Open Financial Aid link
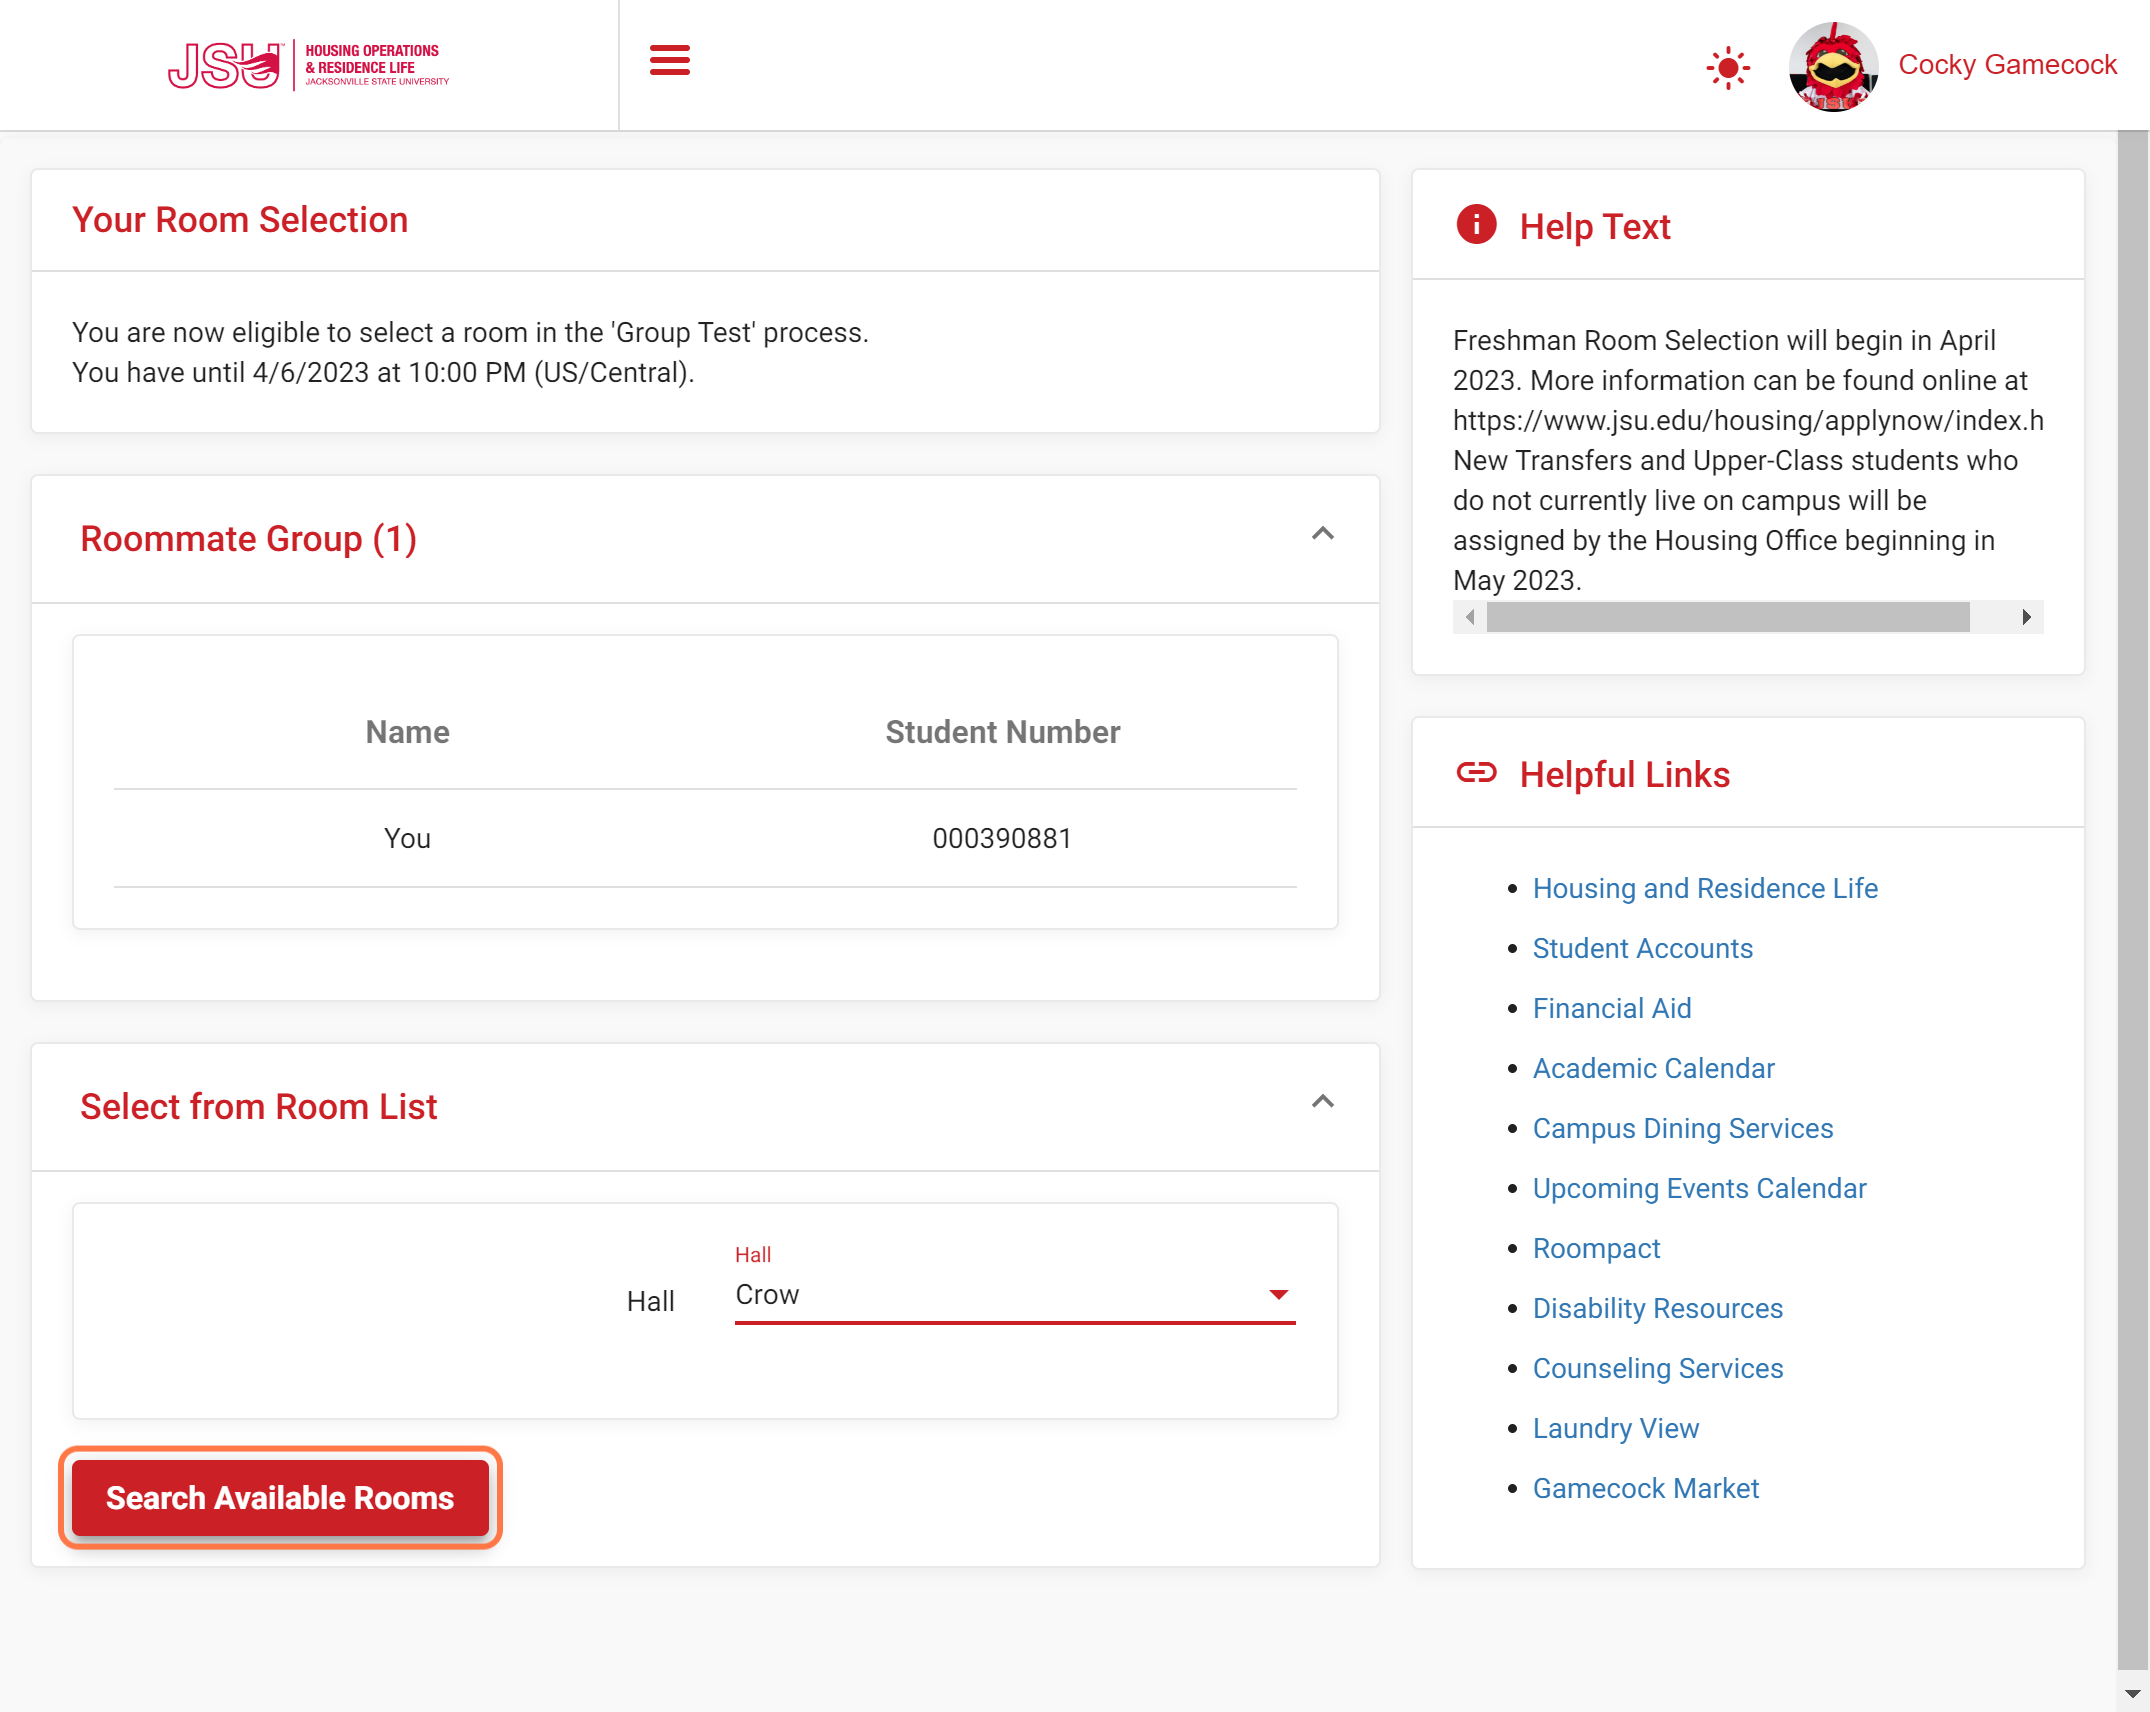 tap(1612, 1008)
